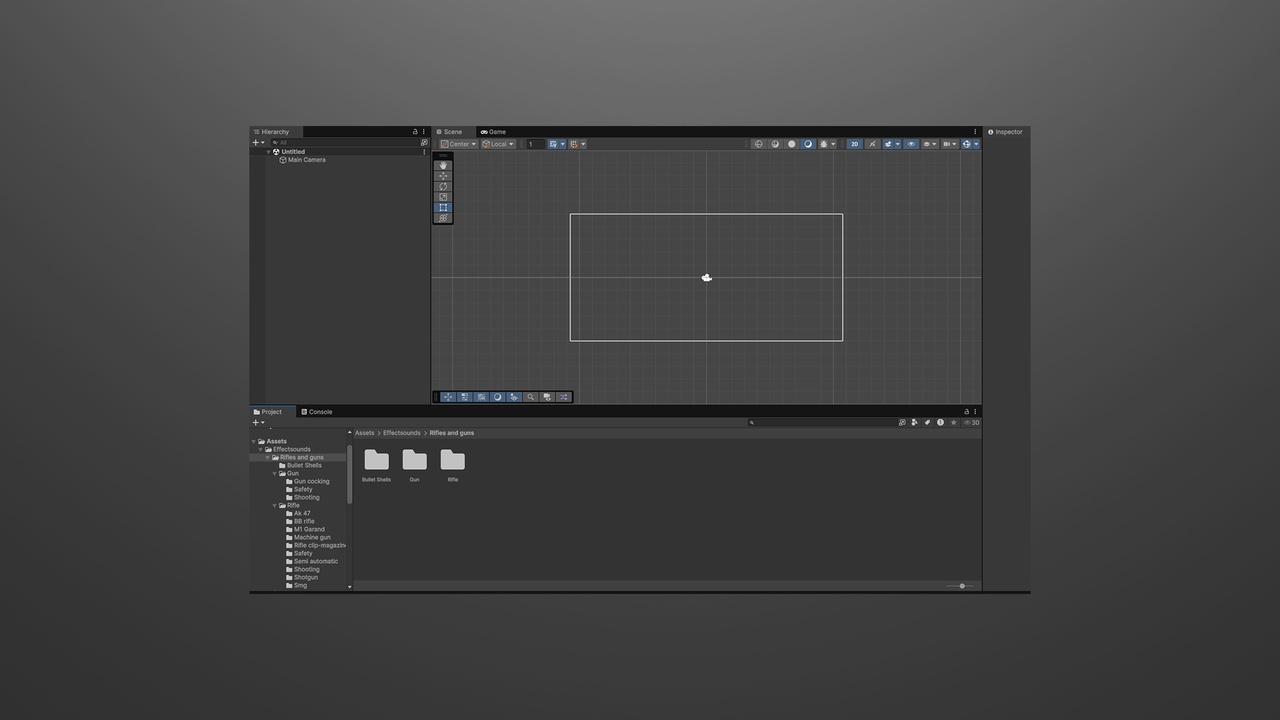Click the magnifier icon in bottom overlay bar

(530, 397)
